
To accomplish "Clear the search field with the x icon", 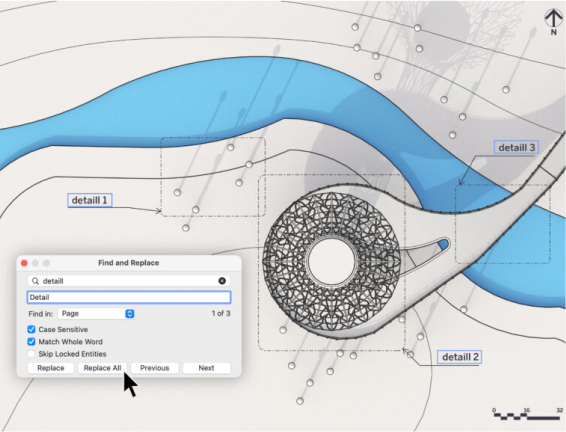I will click(x=222, y=281).
